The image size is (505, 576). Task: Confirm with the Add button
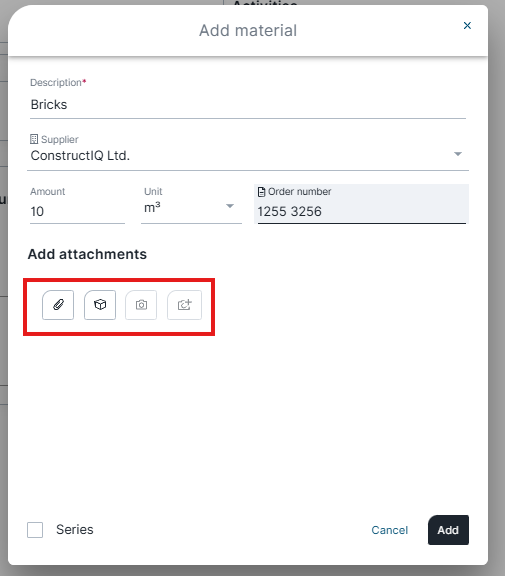click(x=448, y=530)
